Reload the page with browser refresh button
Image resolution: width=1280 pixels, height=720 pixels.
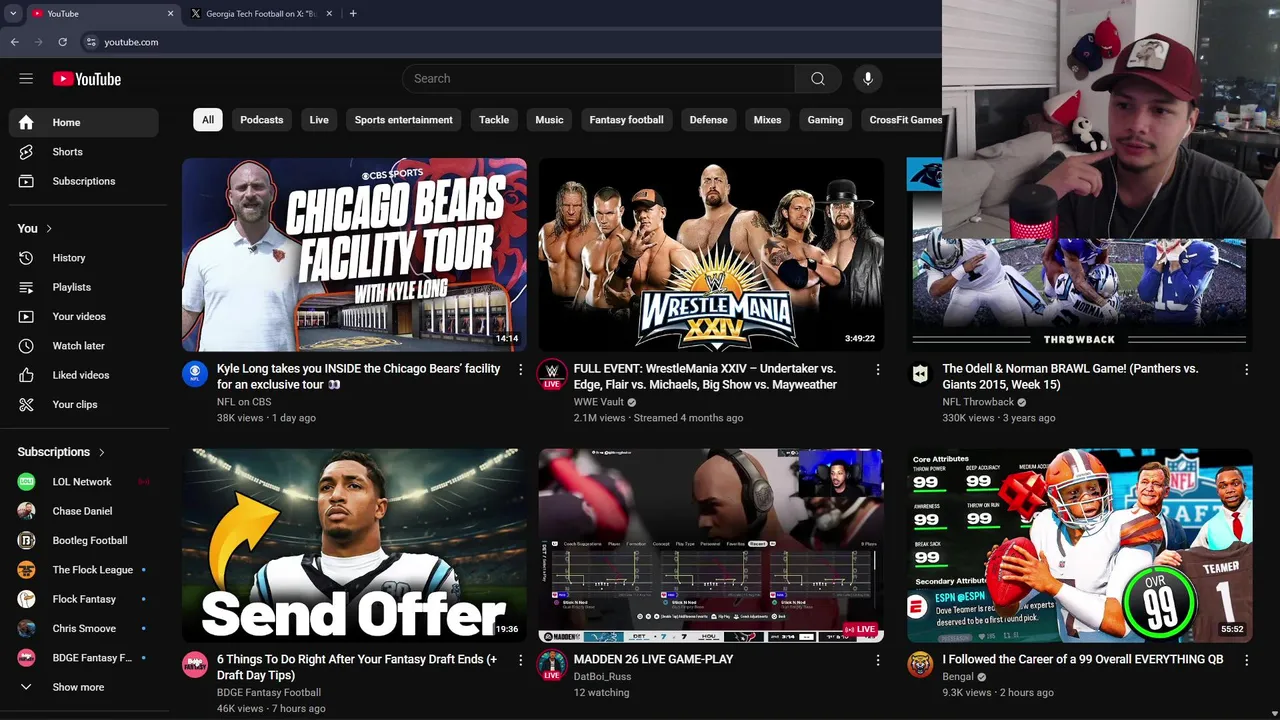tap(62, 42)
